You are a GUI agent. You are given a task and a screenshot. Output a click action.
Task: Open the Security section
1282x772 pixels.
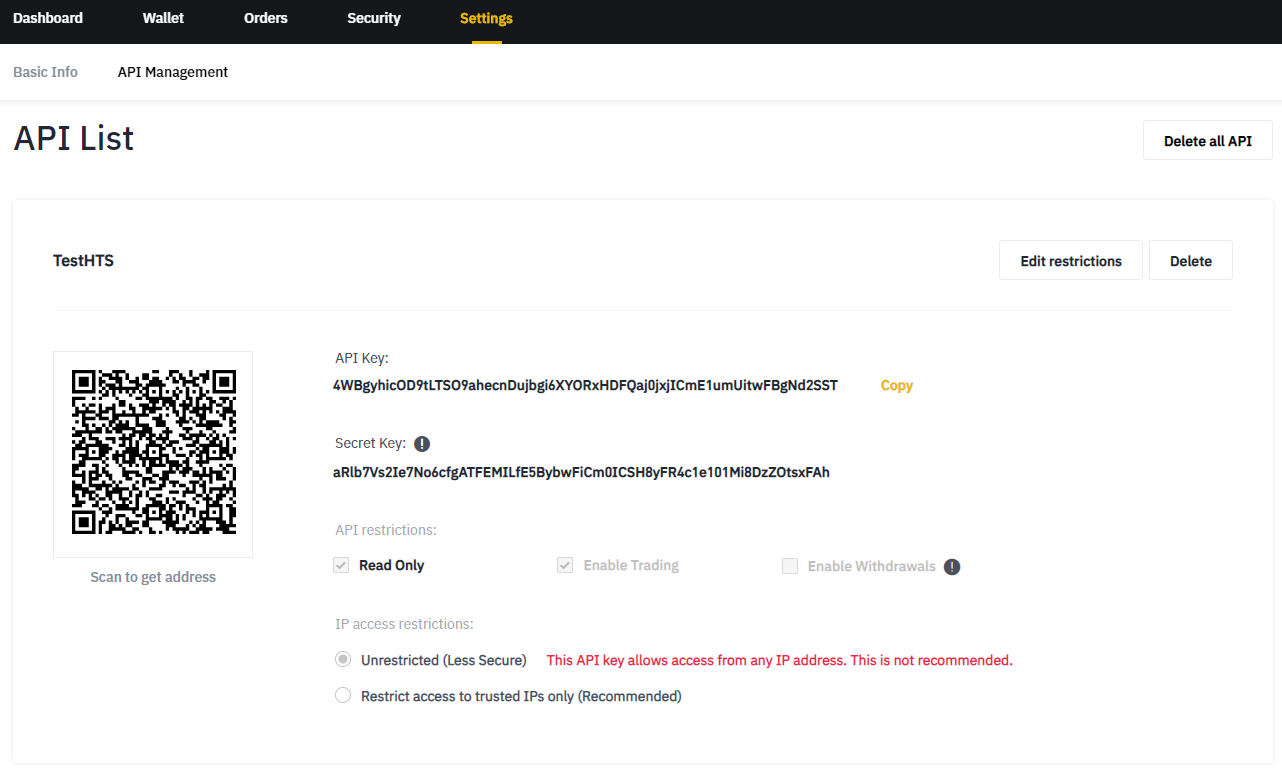tap(373, 18)
